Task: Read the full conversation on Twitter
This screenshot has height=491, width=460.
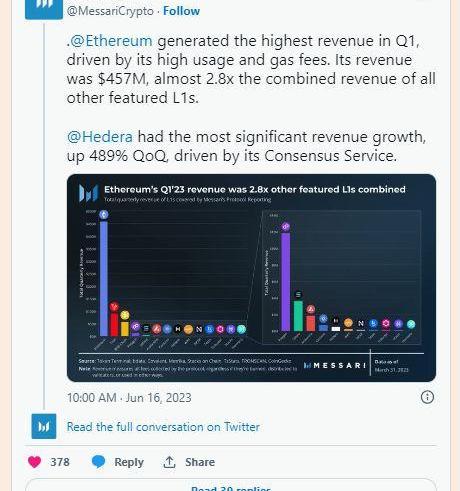Action: (163, 427)
